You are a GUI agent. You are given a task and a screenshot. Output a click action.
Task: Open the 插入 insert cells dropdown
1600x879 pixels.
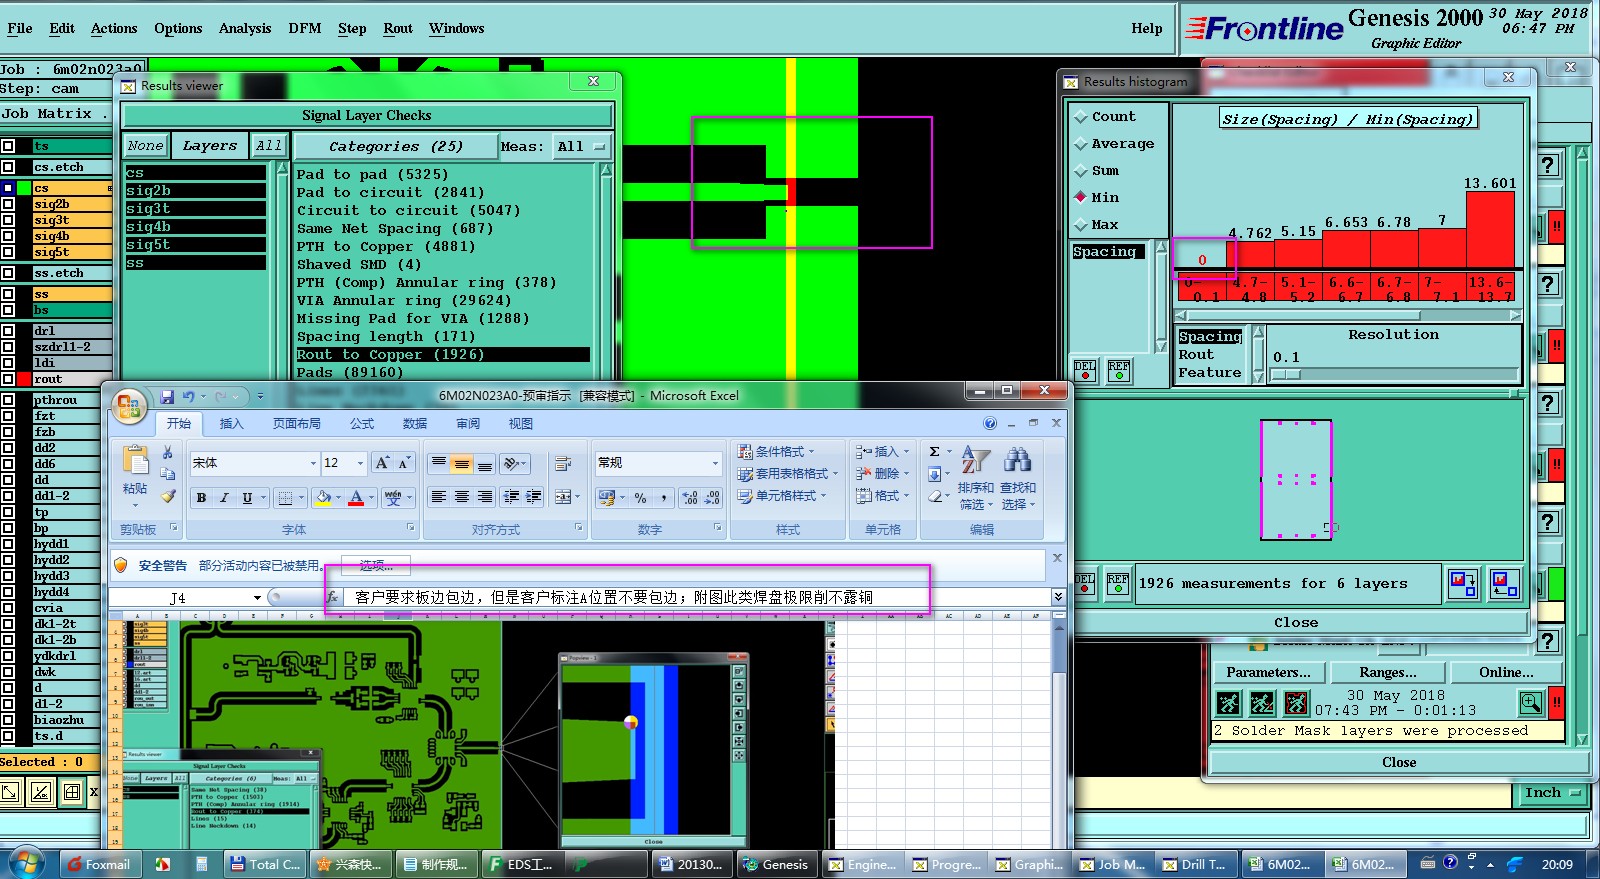click(882, 452)
